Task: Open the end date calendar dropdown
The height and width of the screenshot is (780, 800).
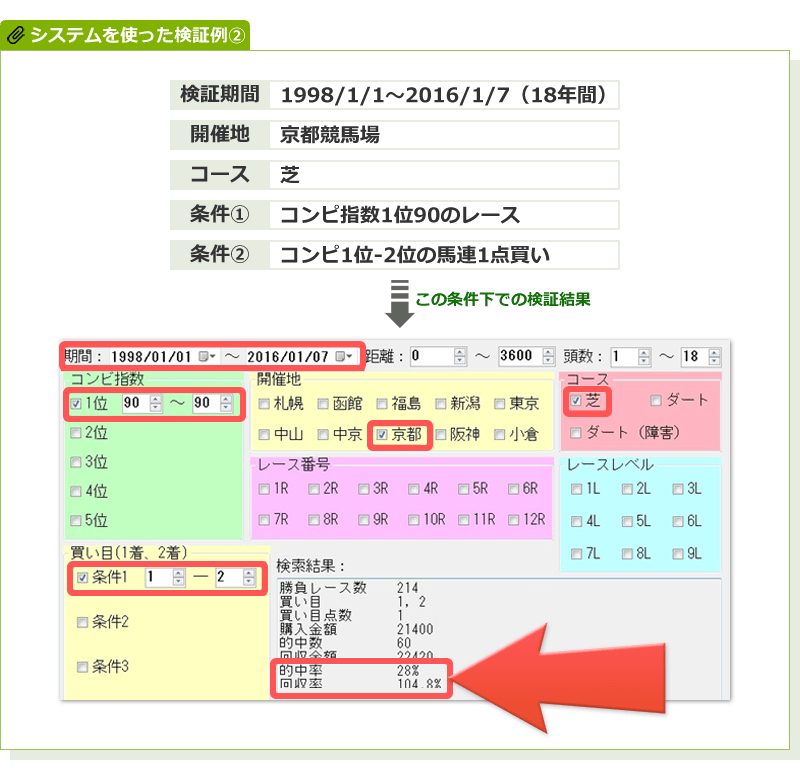Action: 345,356
